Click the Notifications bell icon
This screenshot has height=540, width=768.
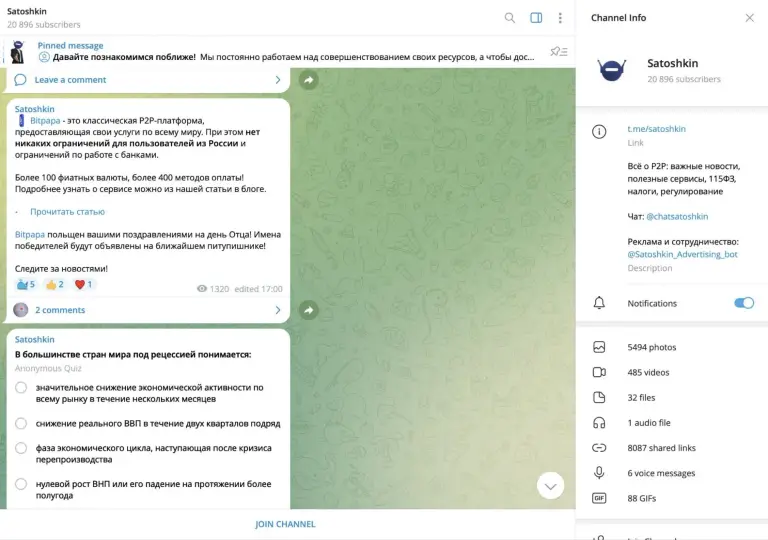click(x=599, y=303)
